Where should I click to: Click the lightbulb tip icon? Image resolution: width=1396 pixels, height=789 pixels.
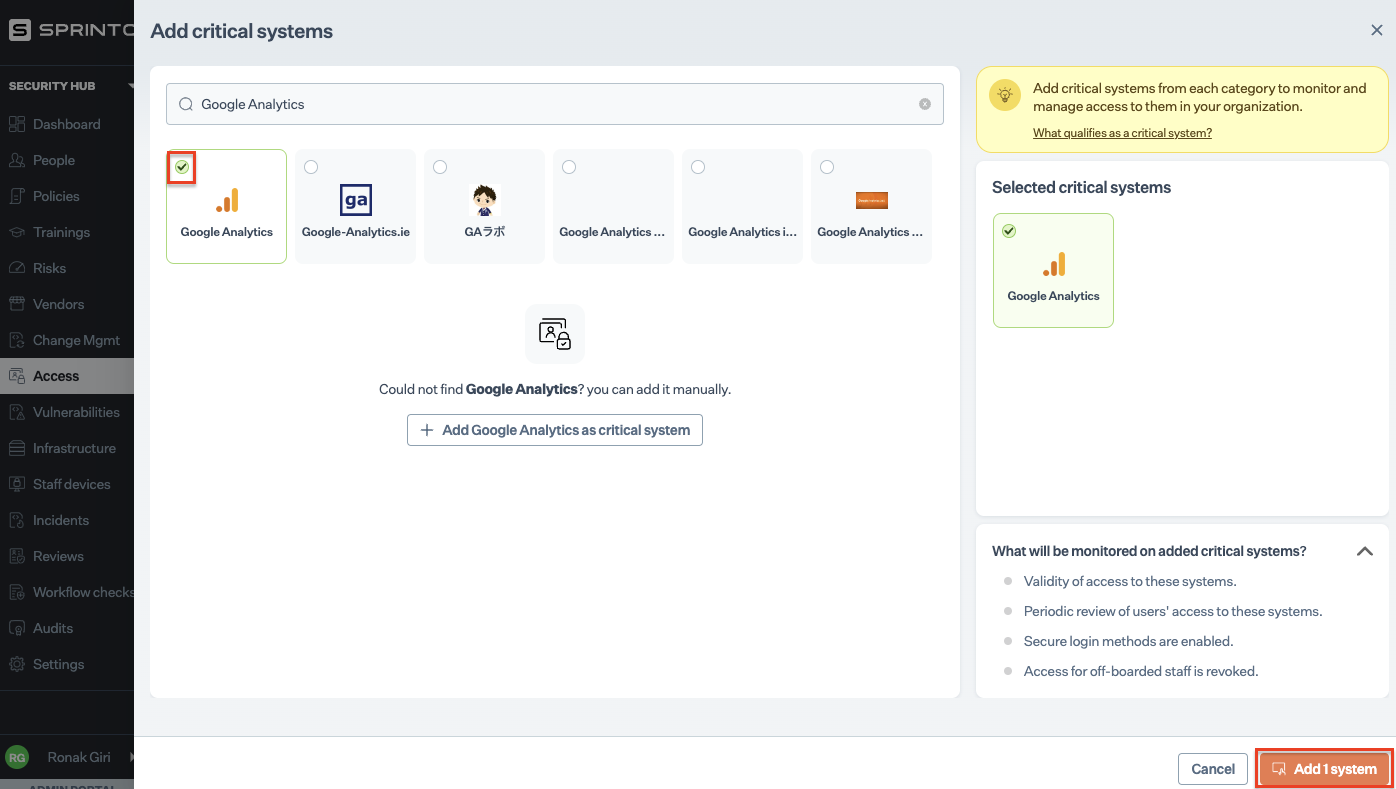[1005, 95]
